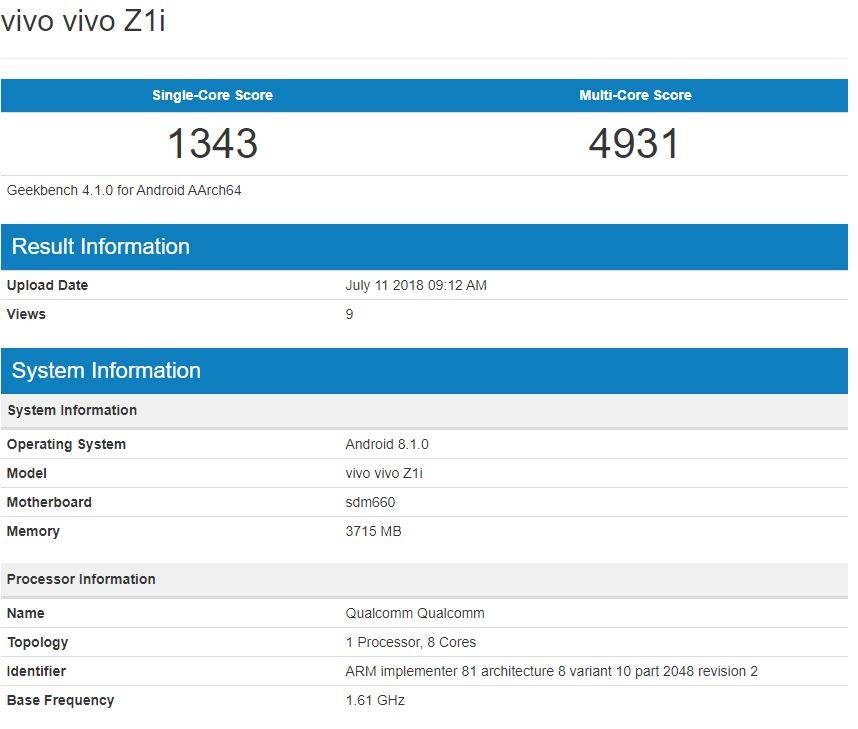This screenshot has width=858, height=729.
Task: Select the sdm660 motherboard value
Action: pyautogui.click(x=370, y=502)
